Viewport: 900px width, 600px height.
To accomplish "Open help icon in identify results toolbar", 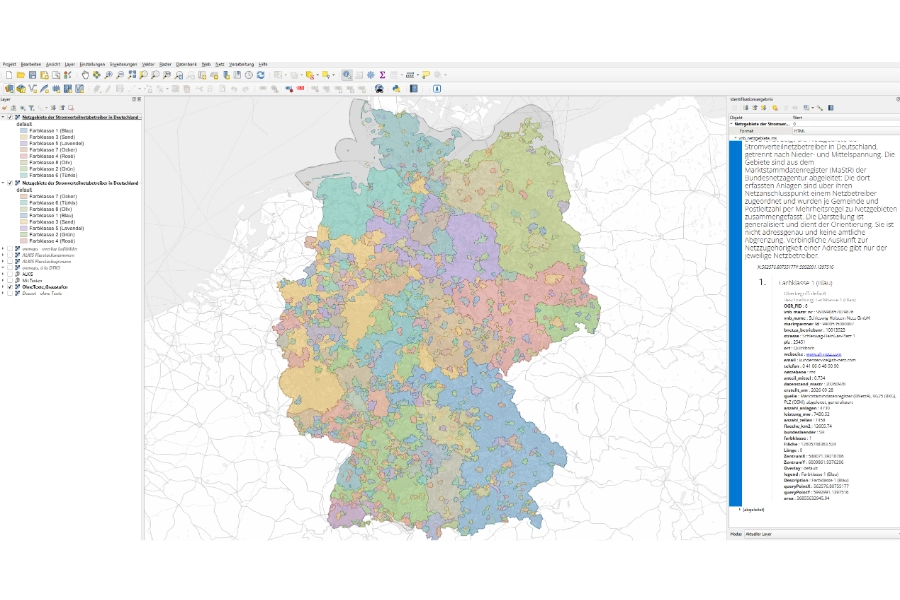I will [831, 107].
